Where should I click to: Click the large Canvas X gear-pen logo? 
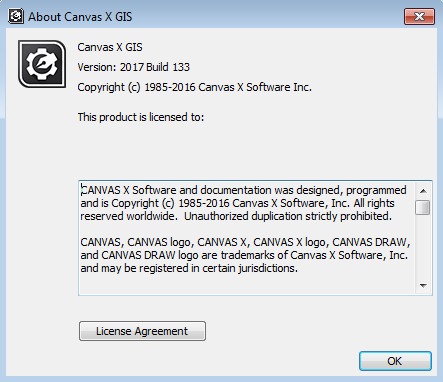42,64
